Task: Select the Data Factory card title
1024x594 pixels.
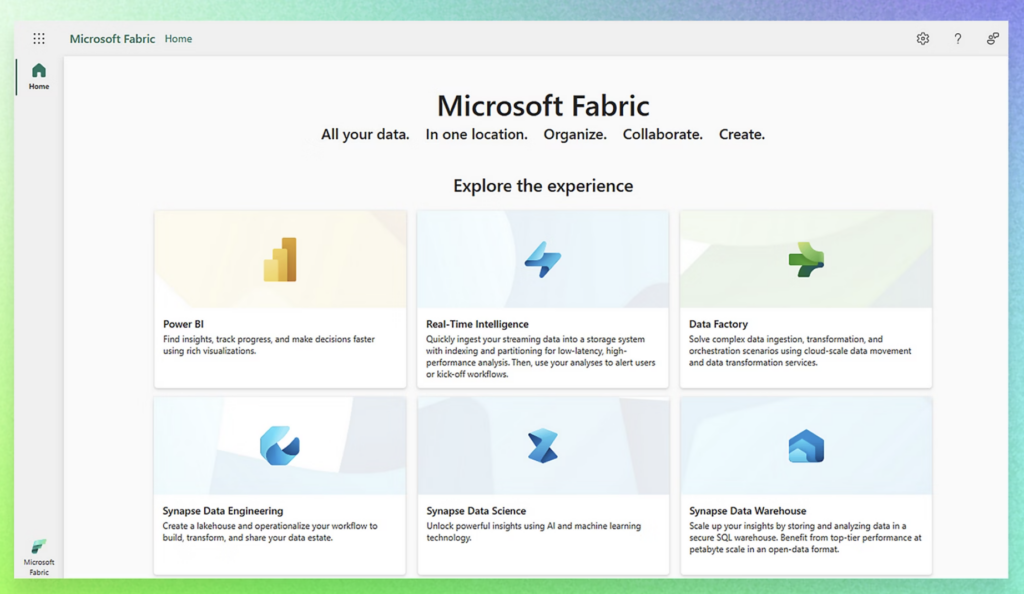Action: (718, 324)
